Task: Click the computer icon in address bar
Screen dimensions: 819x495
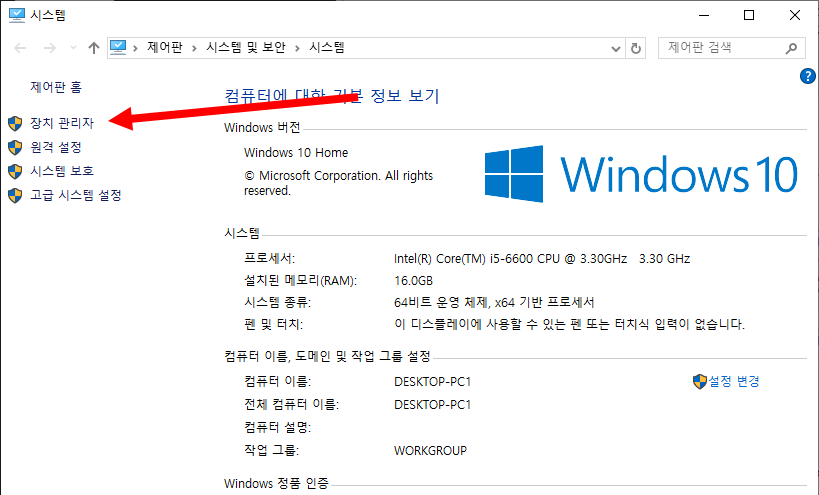Action: click(x=118, y=48)
